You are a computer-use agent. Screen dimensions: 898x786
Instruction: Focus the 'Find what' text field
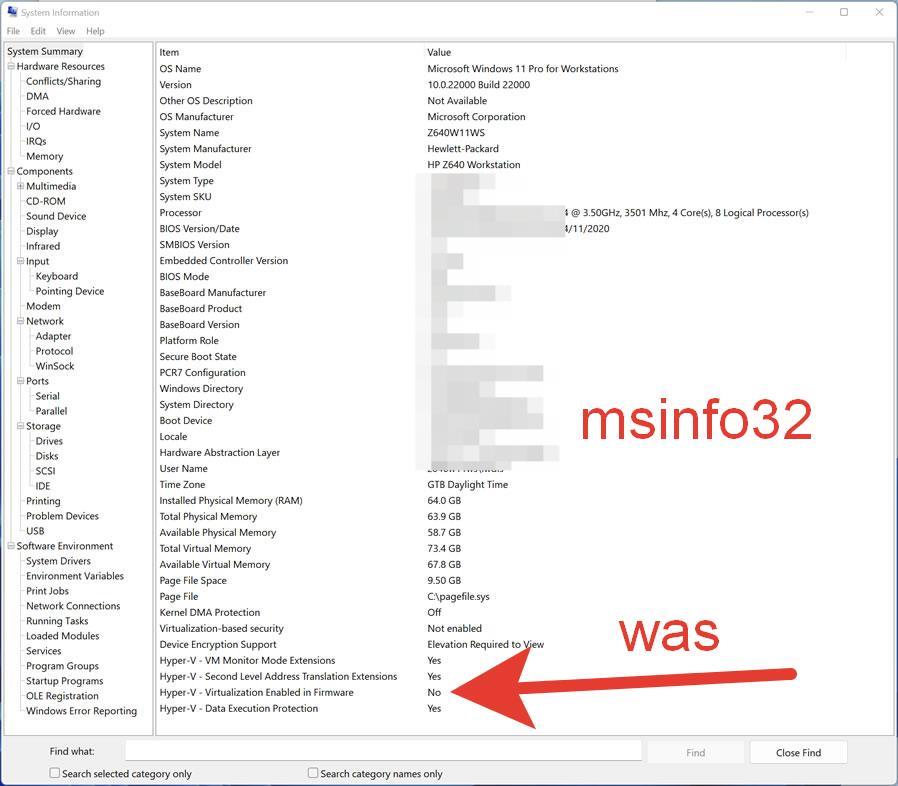click(x=383, y=750)
